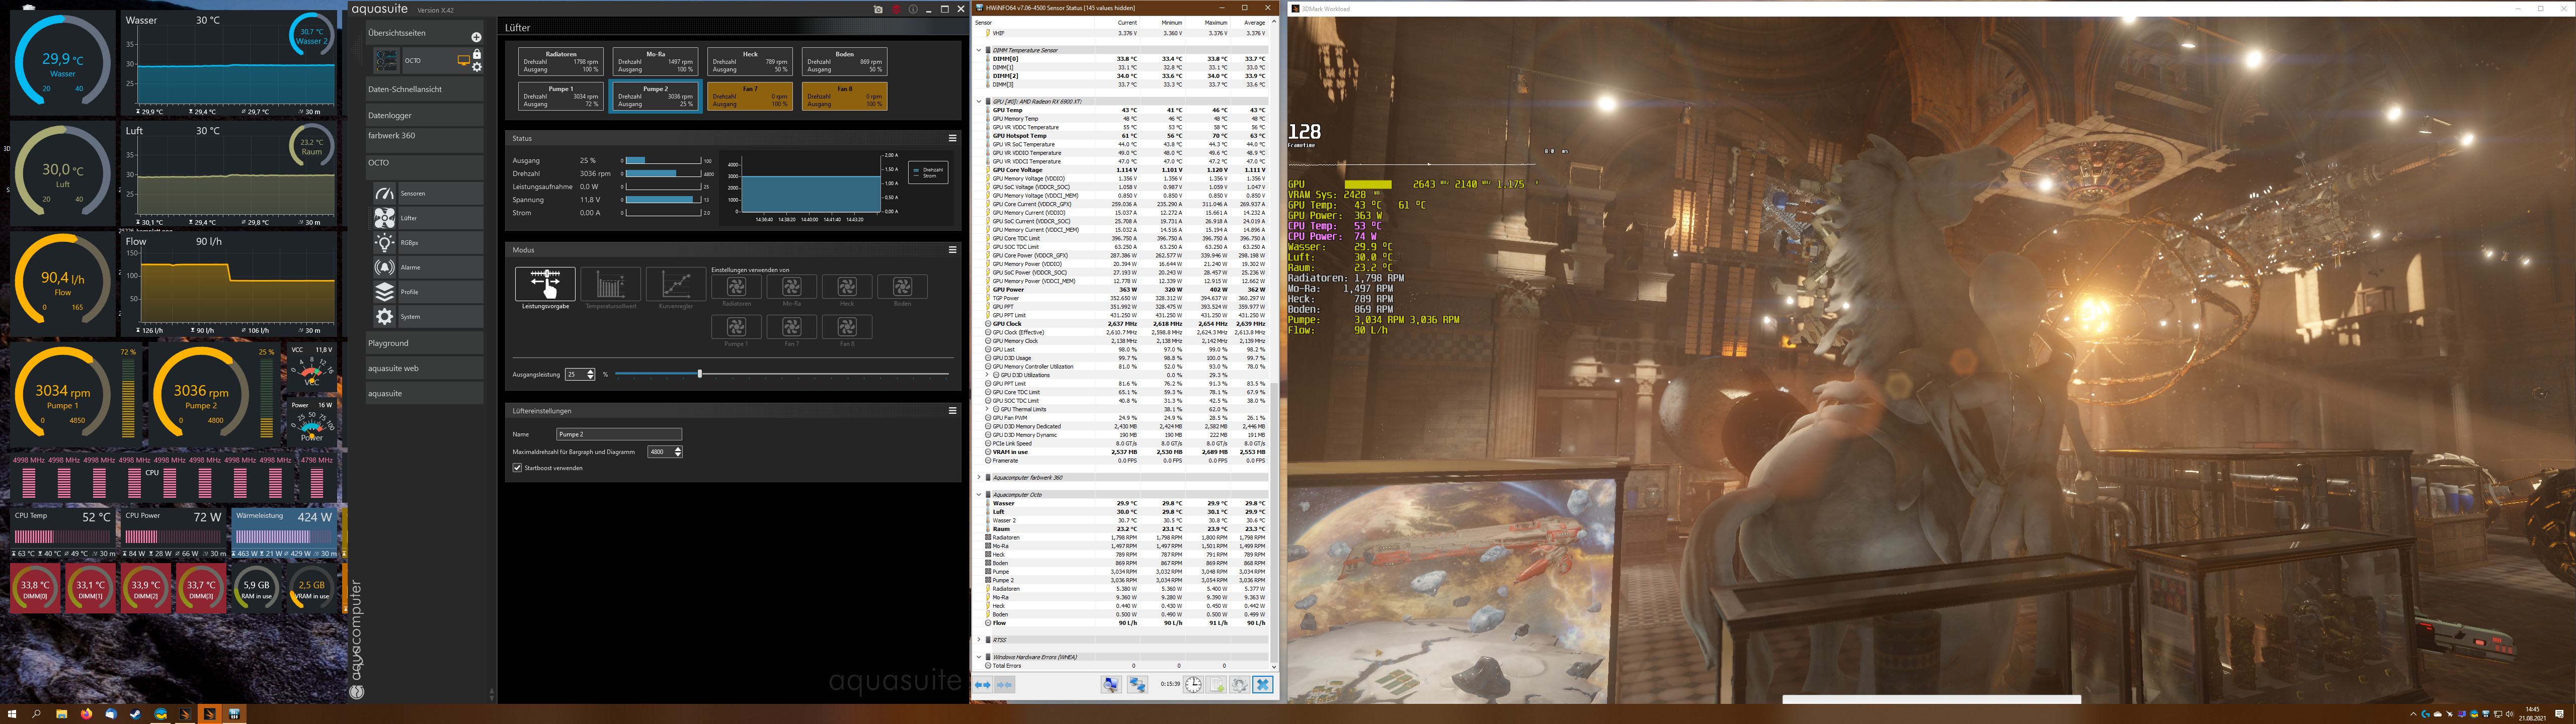Use settings from Mo-Ra fan icon

[x=792, y=287]
